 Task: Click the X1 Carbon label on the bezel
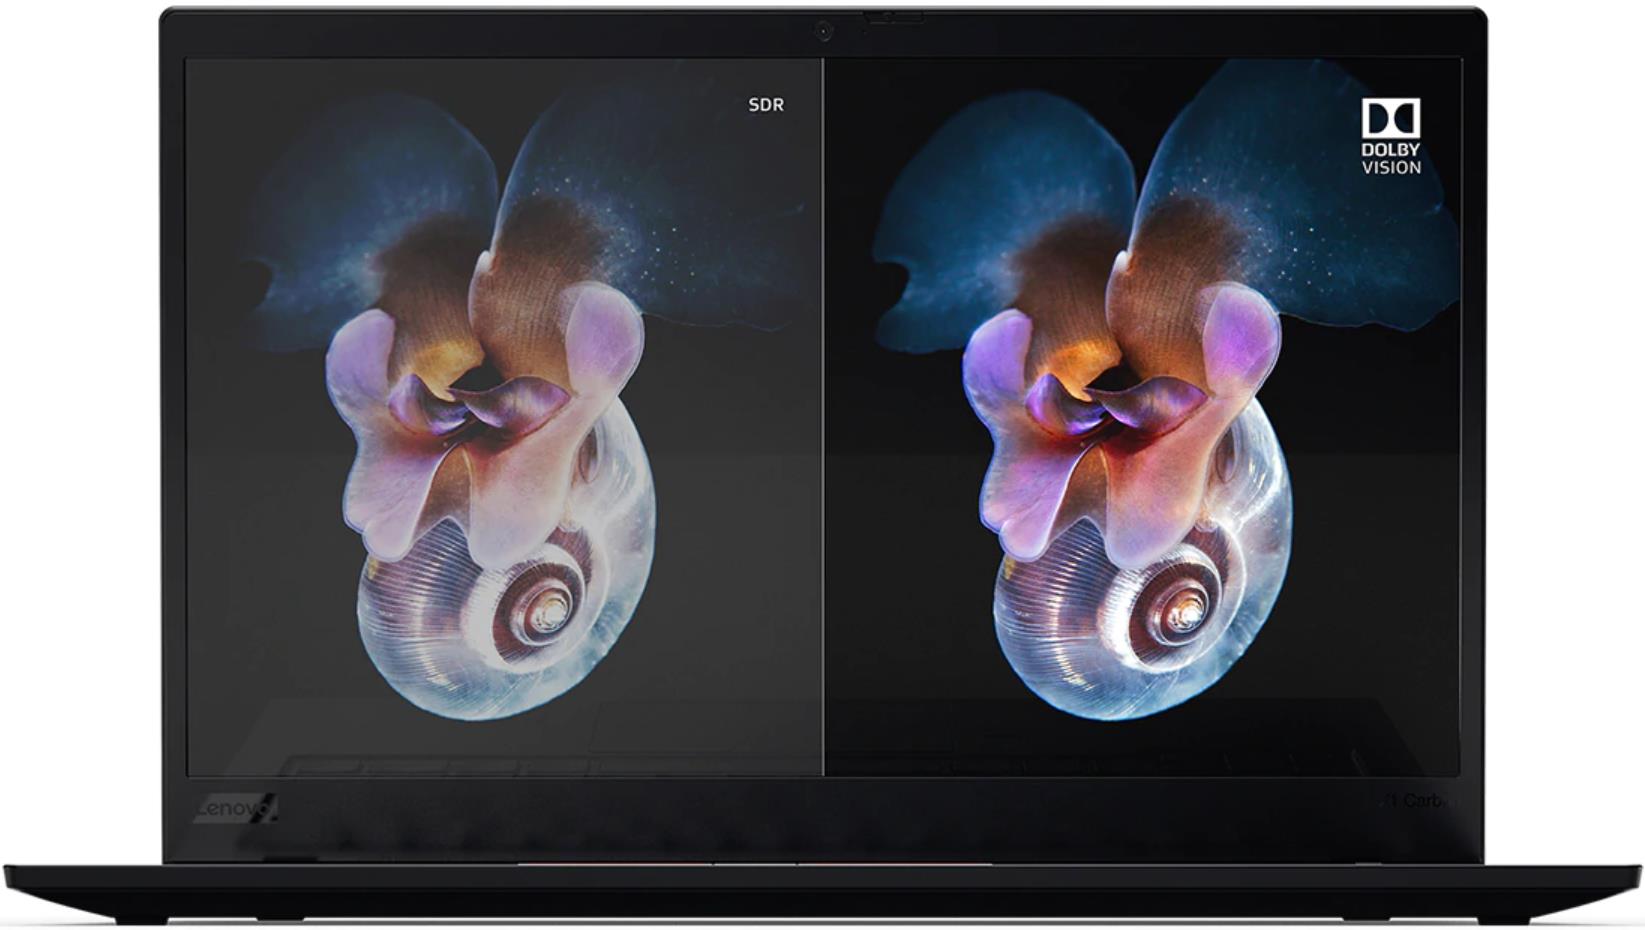pos(1417,800)
